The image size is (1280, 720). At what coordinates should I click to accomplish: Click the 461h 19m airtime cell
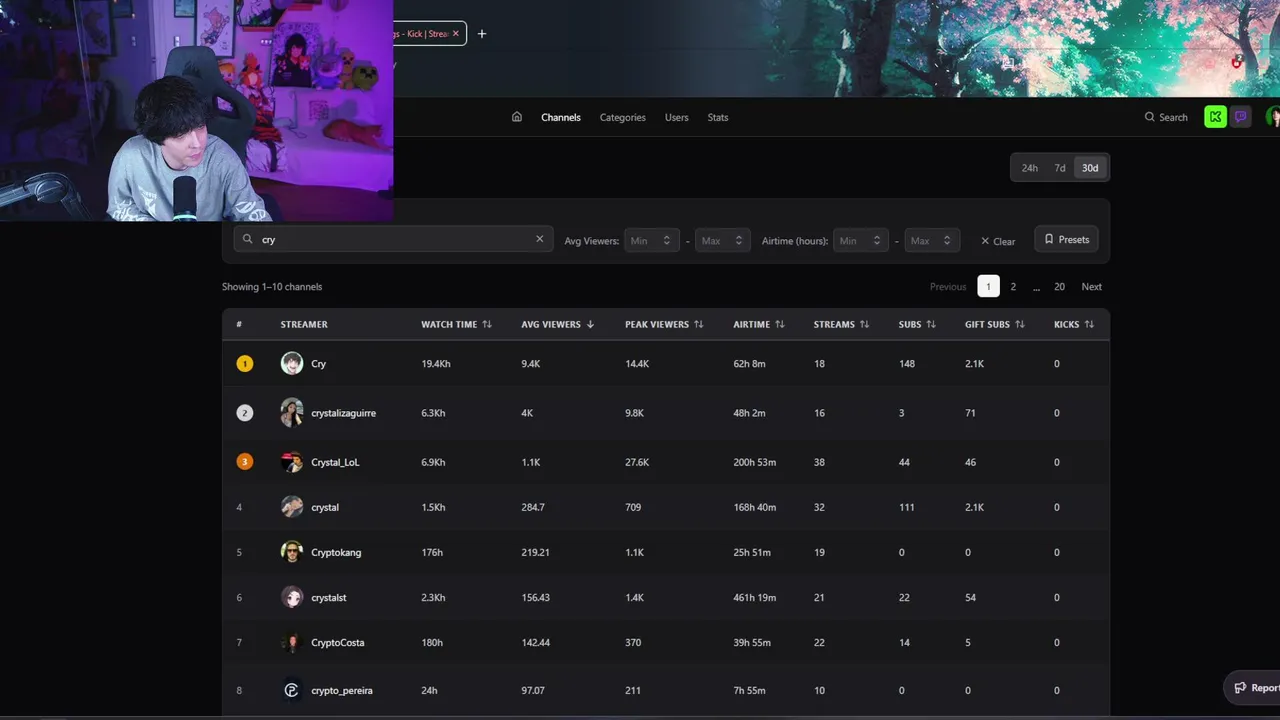tap(754, 597)
